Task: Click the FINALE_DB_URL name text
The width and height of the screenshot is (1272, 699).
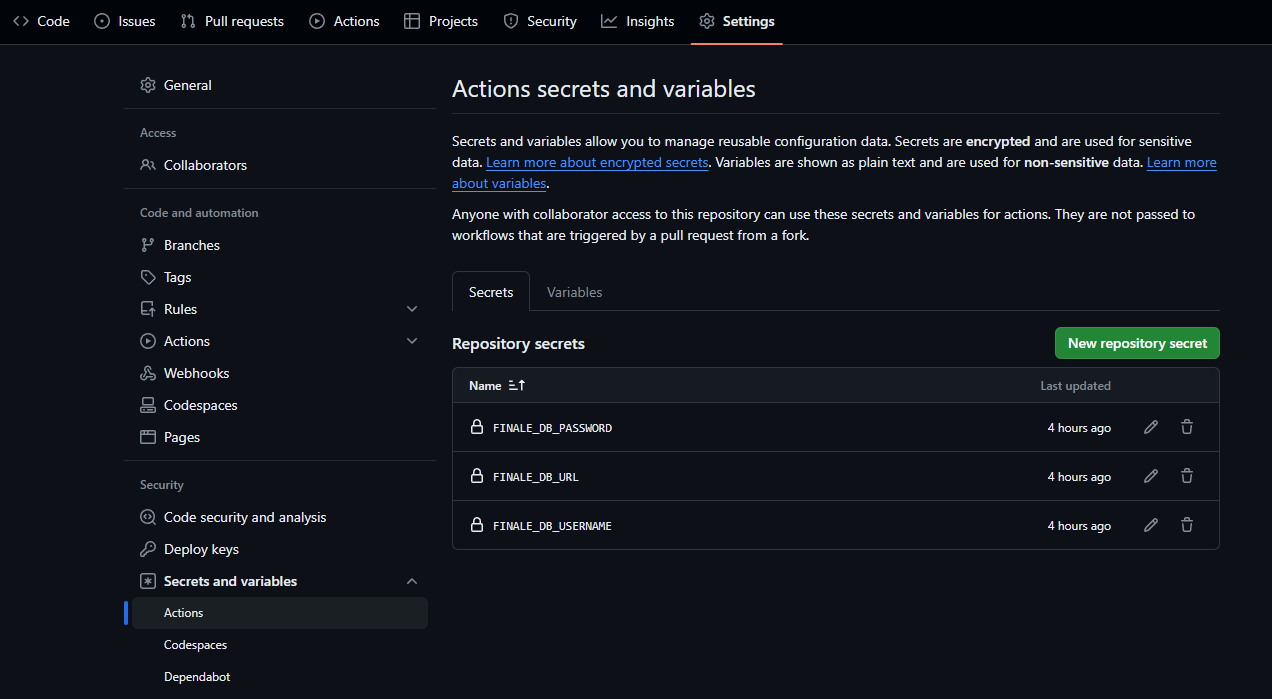Action: tap(536, 477)
